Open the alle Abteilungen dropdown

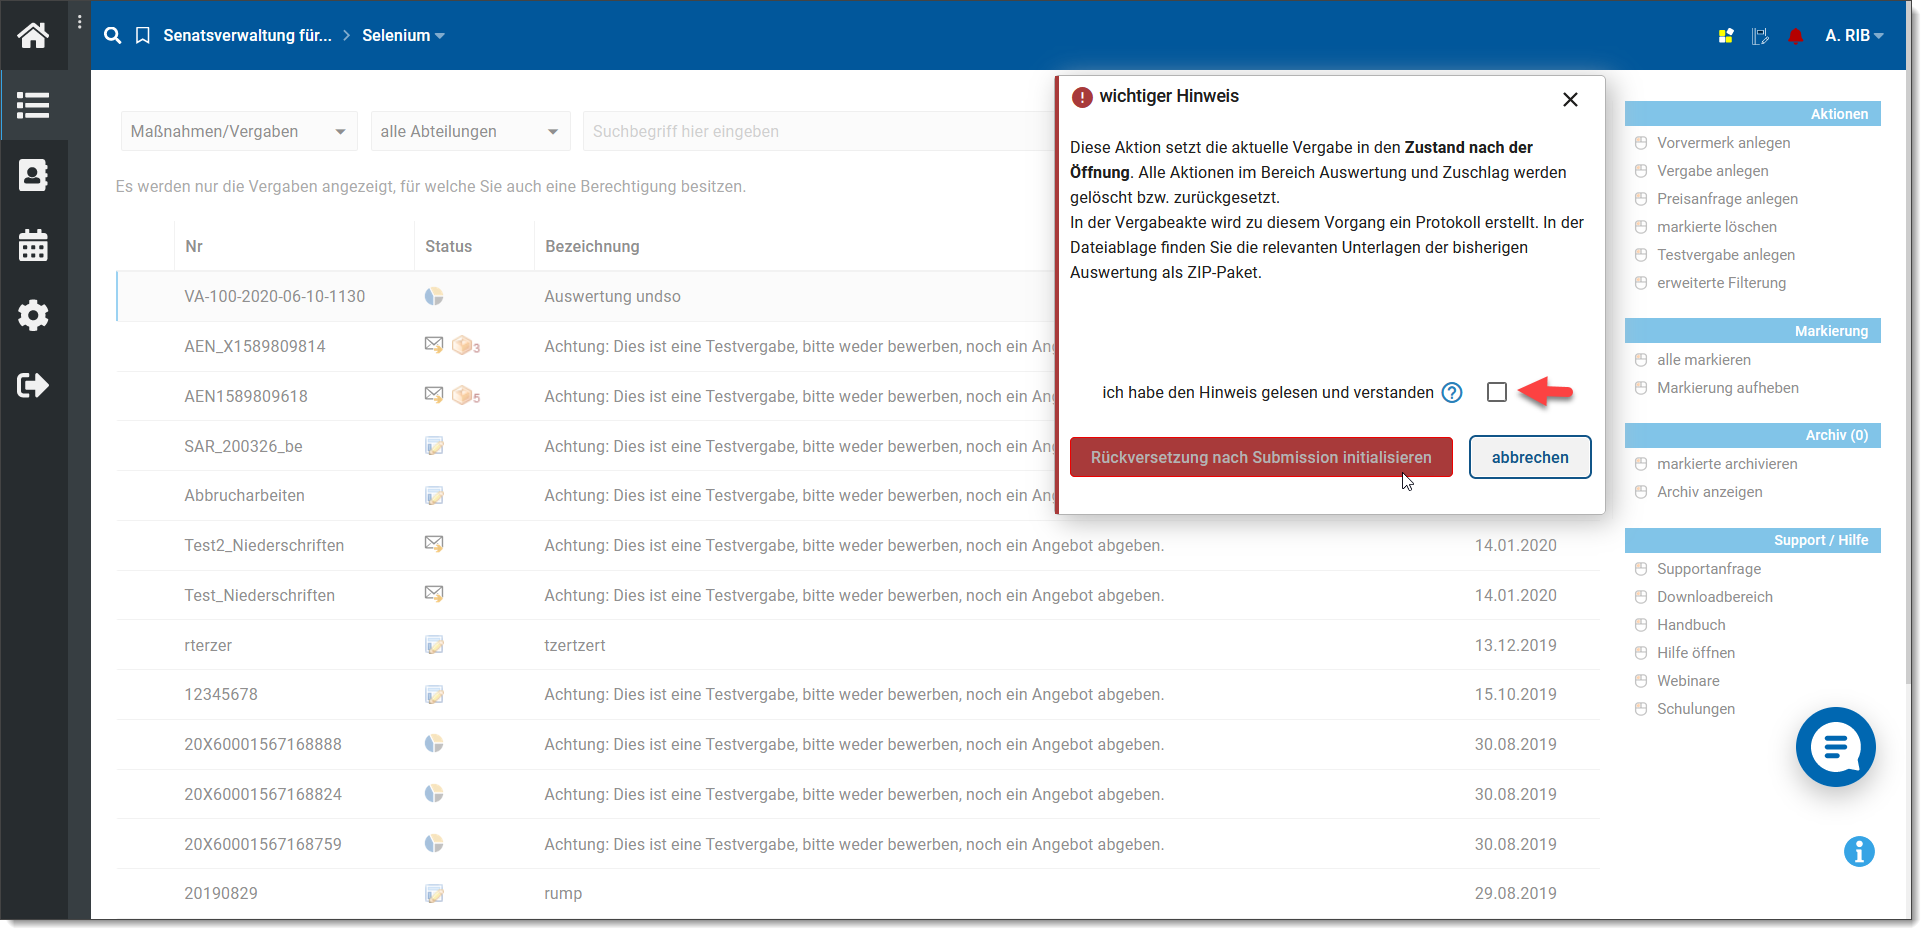pos(470,131)
